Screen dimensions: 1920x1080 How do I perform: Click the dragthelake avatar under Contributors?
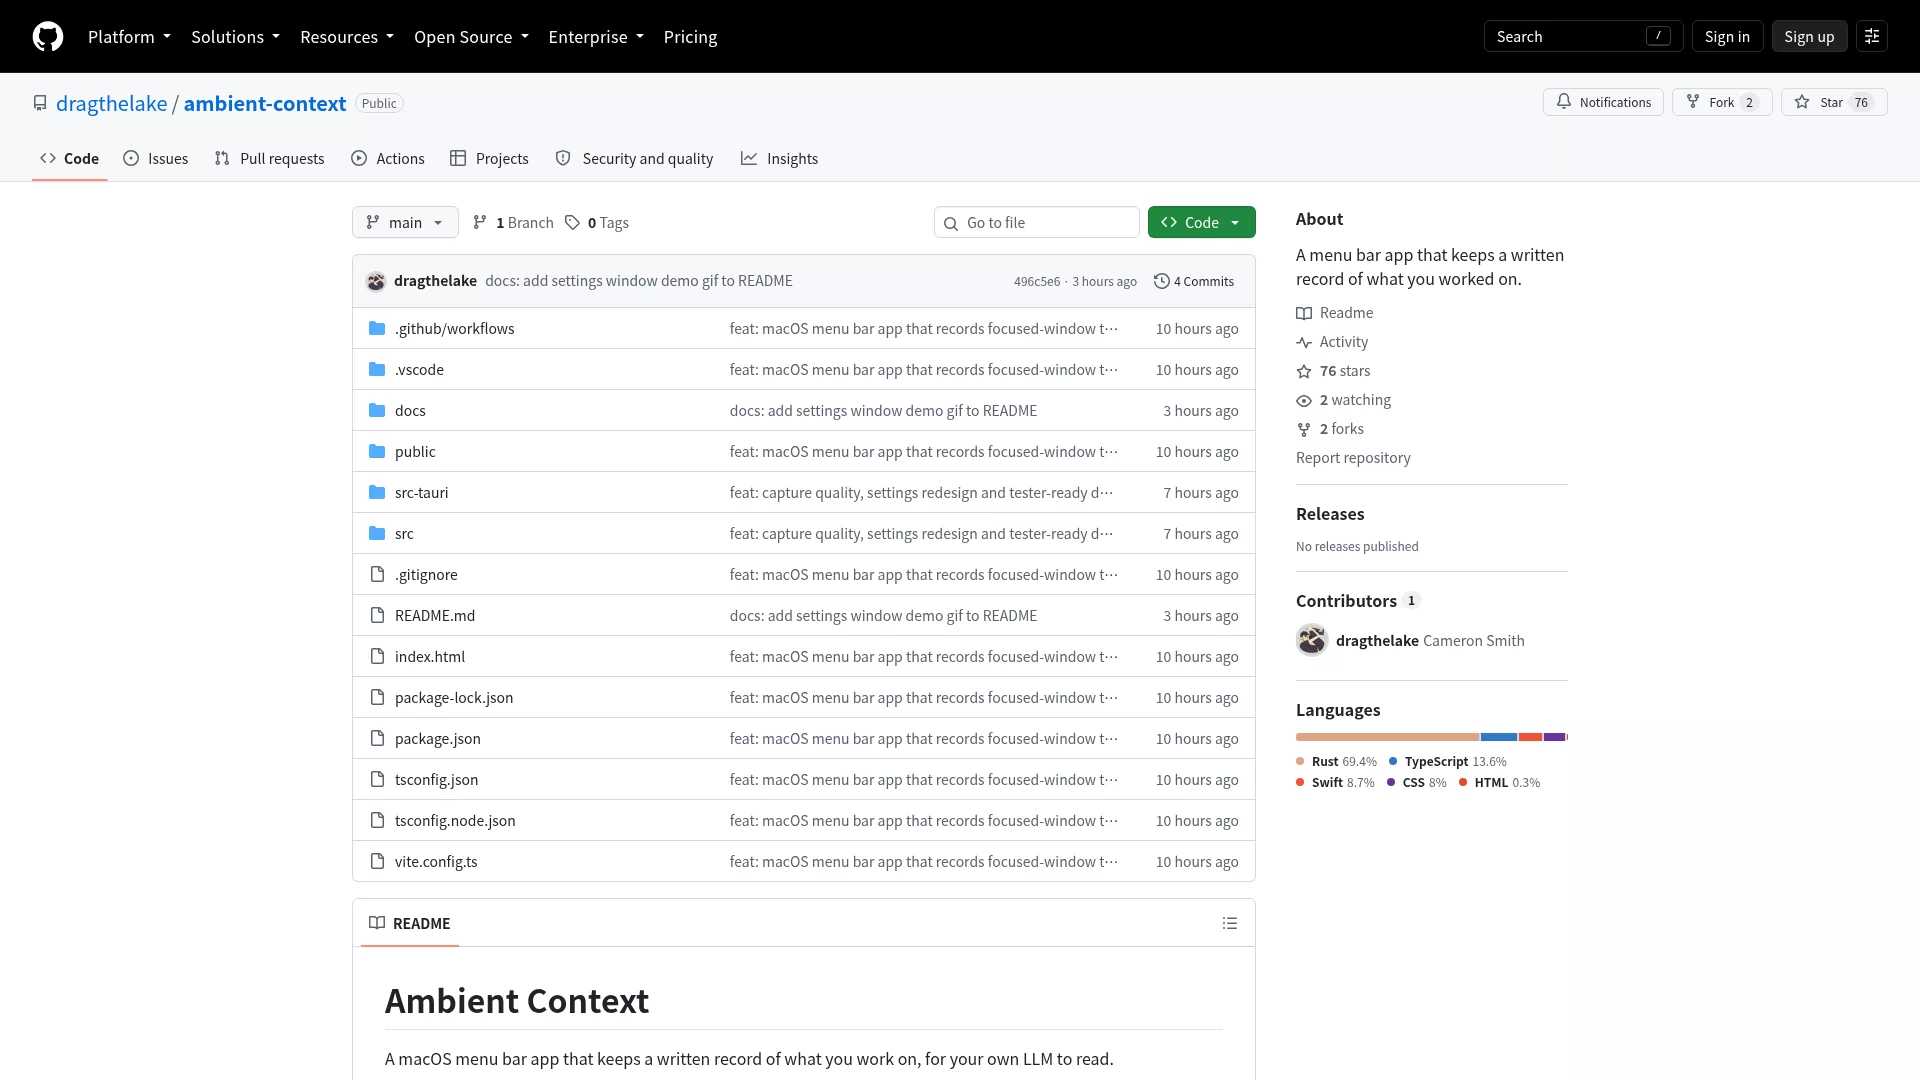(x=1312, y=640)
